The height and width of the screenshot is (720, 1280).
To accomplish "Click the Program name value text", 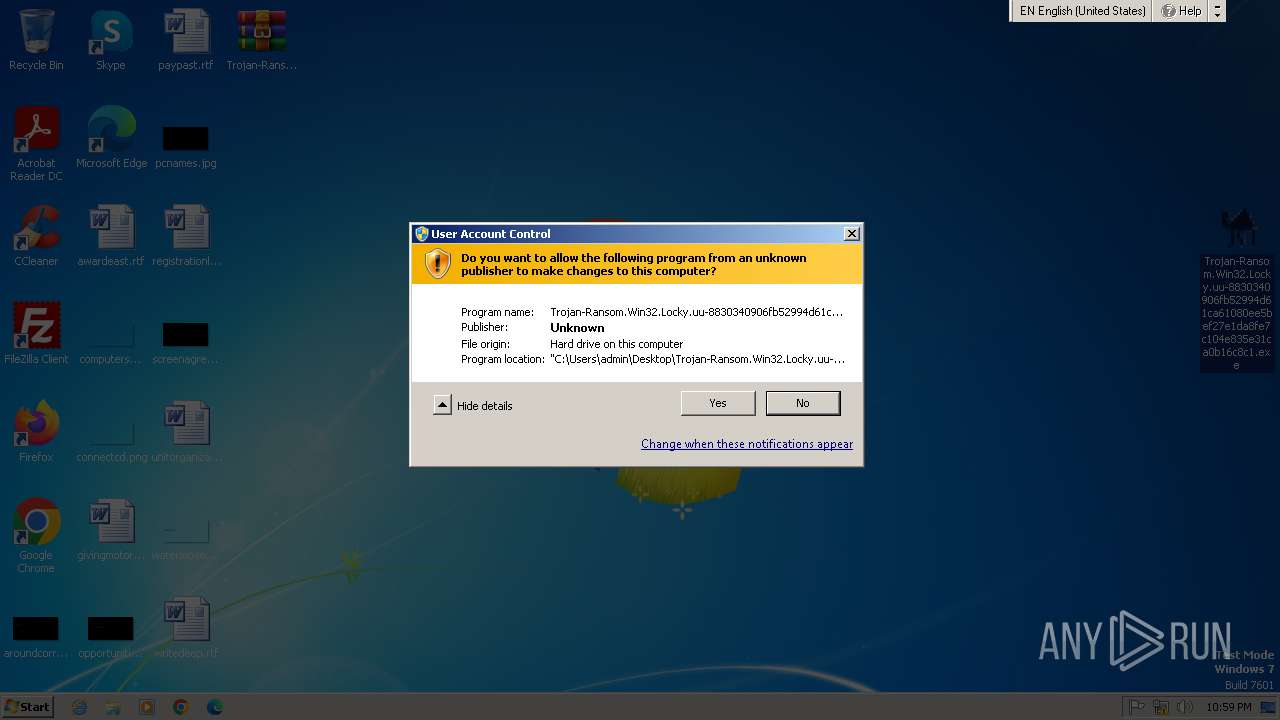I will tap(696, 312).
